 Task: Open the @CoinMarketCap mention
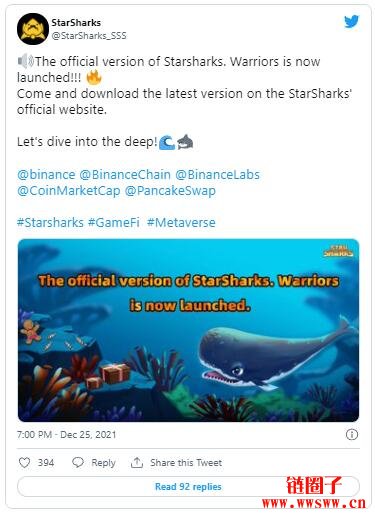[x=69, y=191]
